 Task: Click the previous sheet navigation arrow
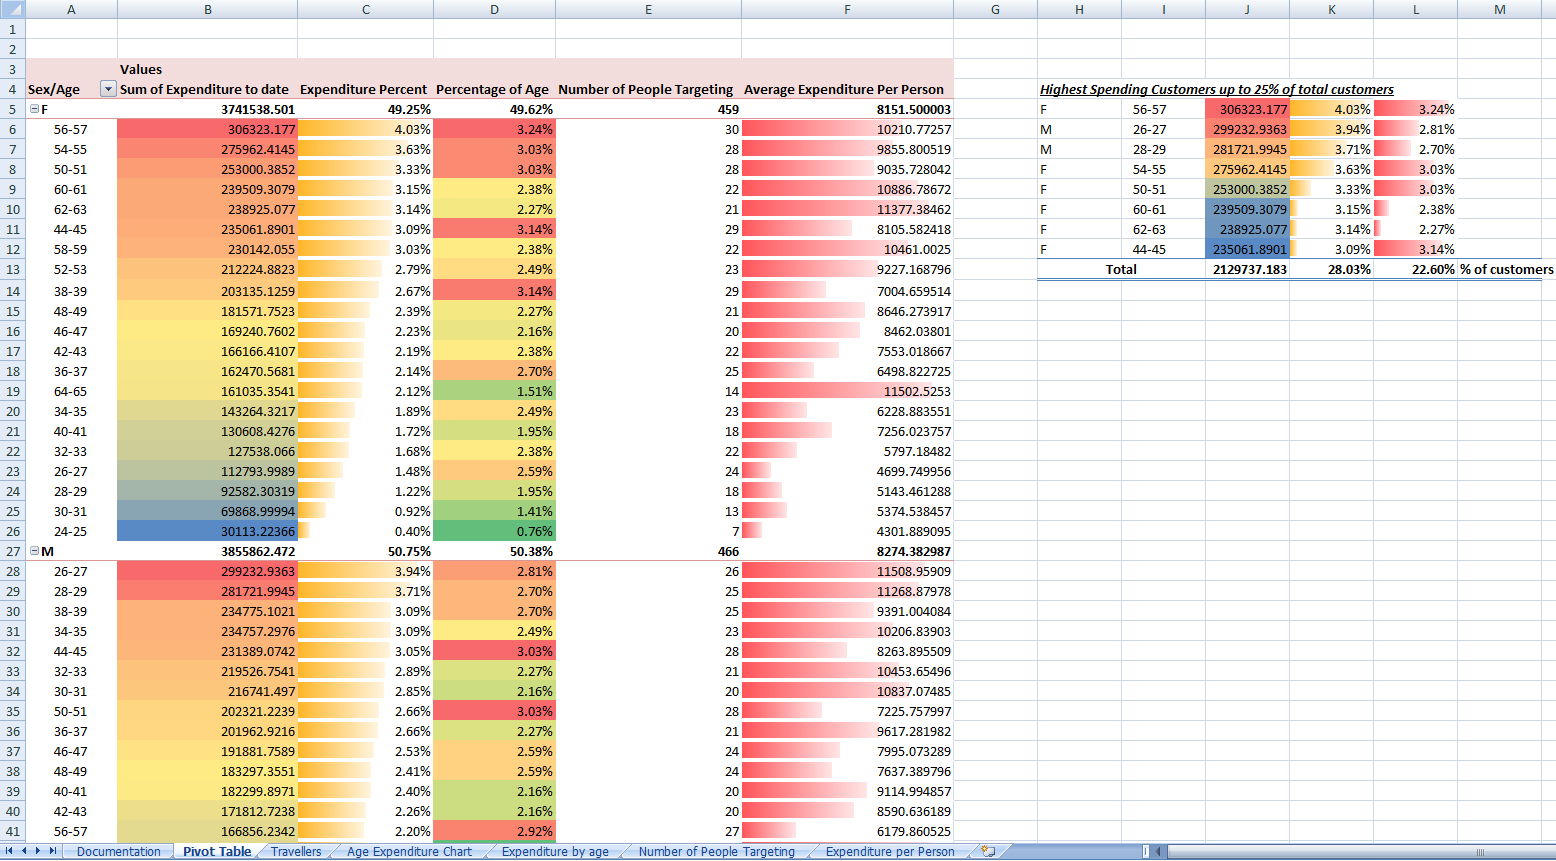(x=24, y=851)
